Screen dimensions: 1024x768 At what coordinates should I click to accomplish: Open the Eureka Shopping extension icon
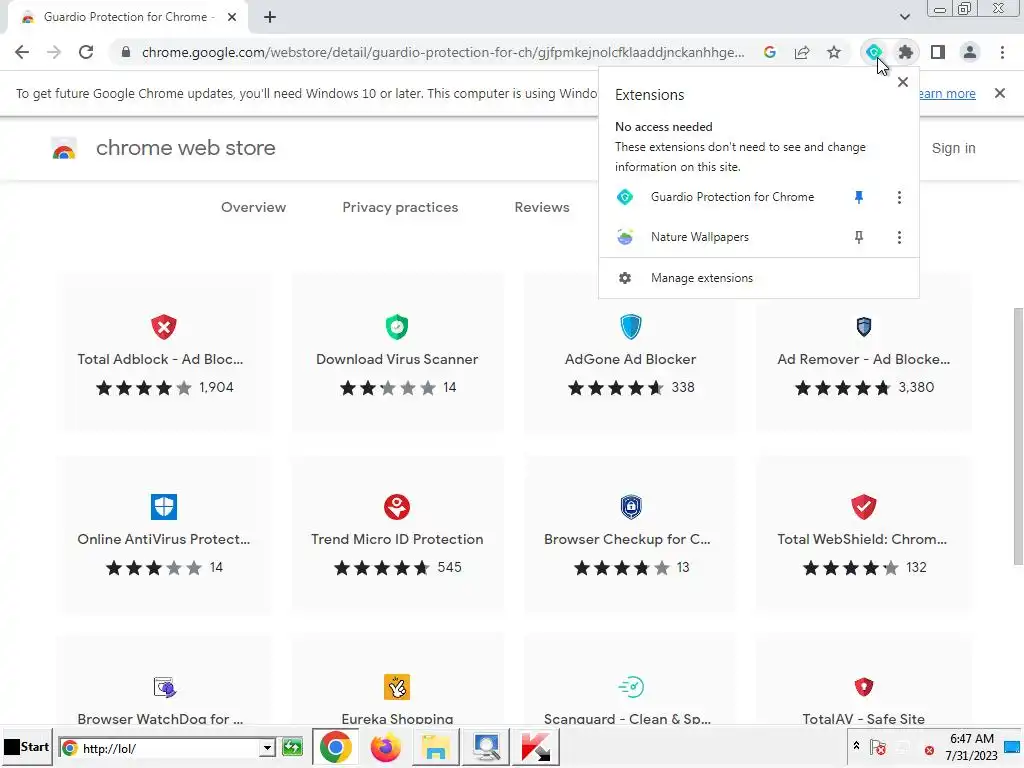click(397, 687)
